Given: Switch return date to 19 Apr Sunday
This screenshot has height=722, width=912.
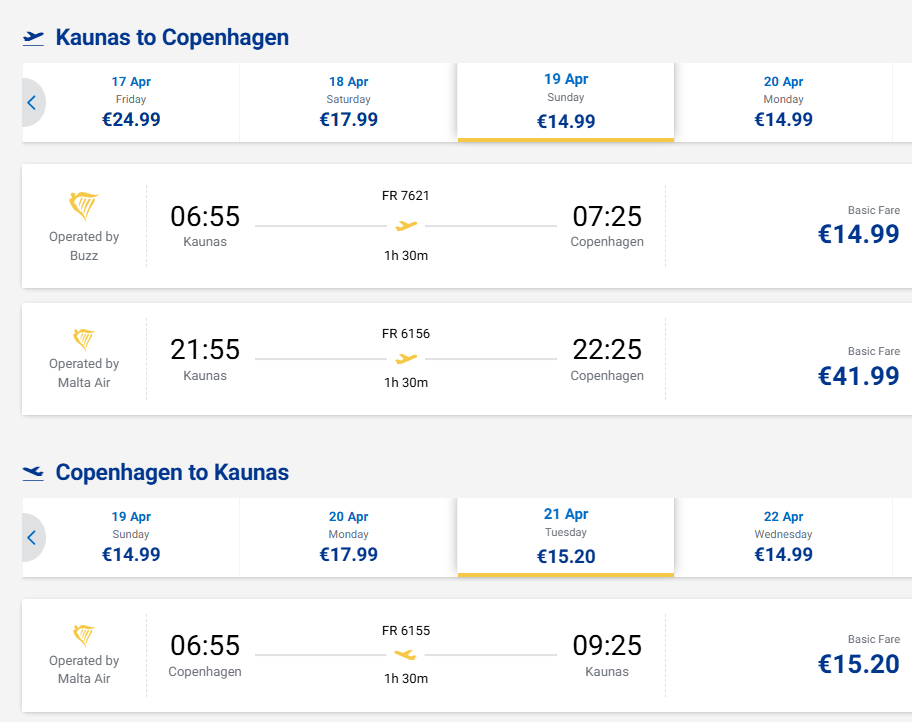Looking at the screenshot, I should coord(131,537).
